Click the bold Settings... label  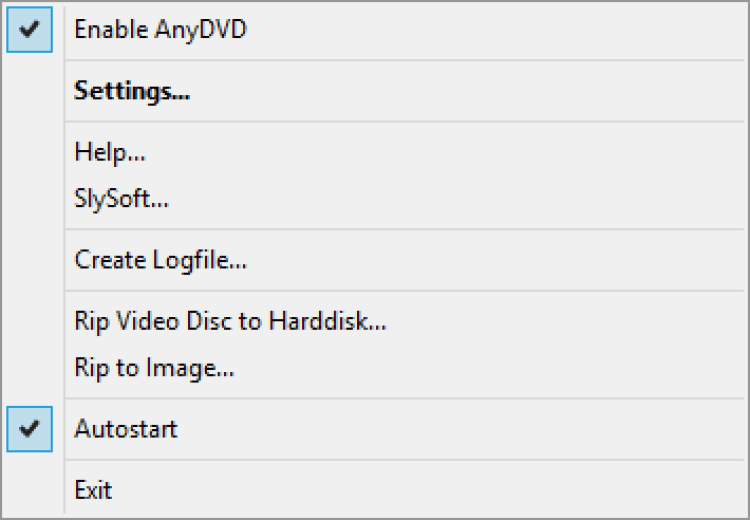coord(132,91)
